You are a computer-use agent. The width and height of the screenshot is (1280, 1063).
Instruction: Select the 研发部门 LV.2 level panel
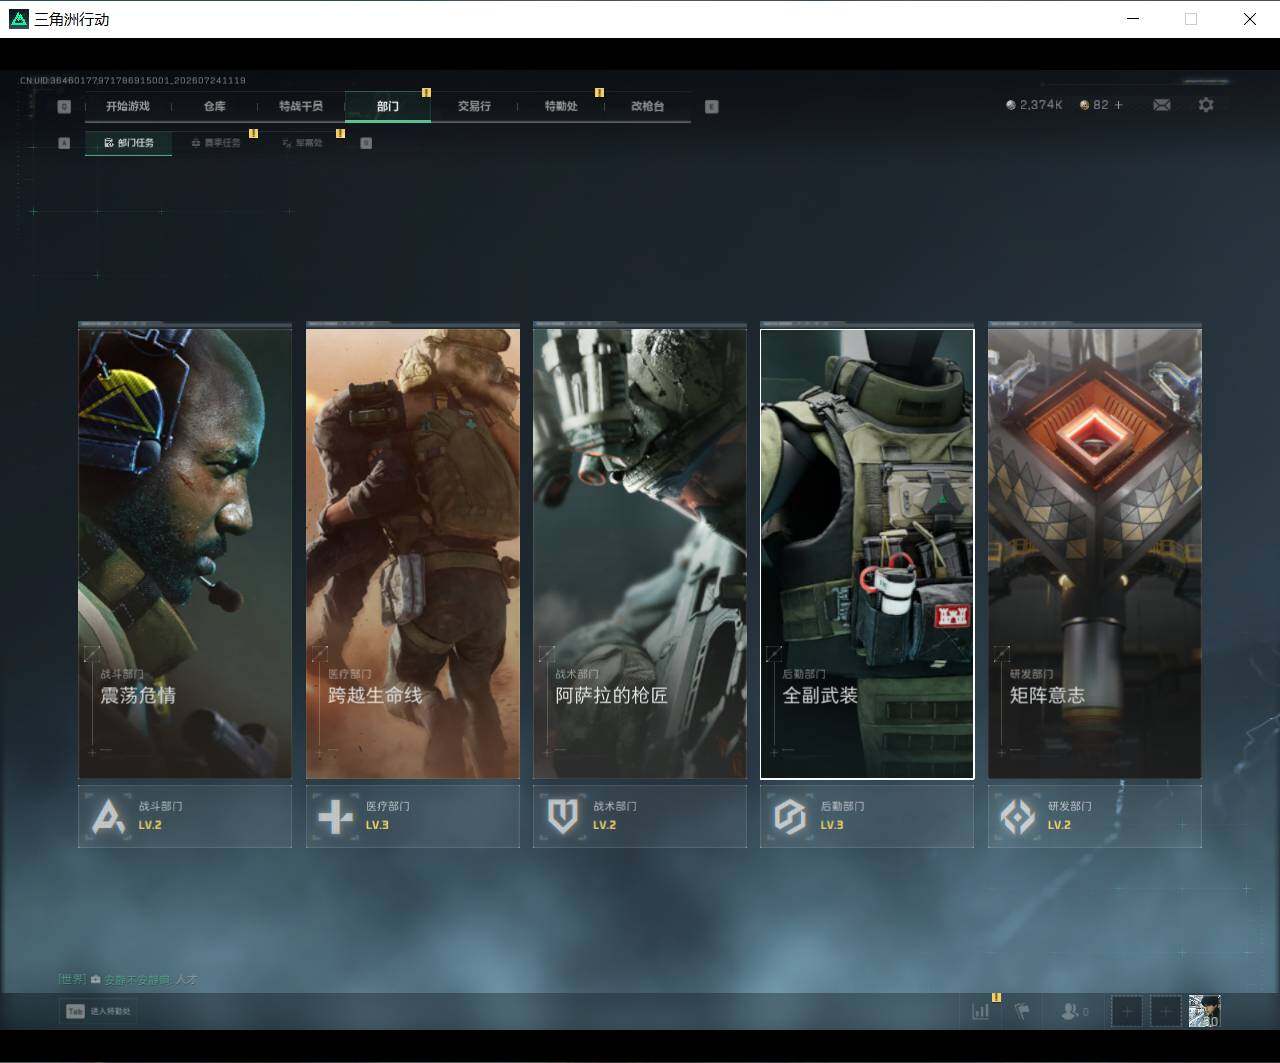1095,816
